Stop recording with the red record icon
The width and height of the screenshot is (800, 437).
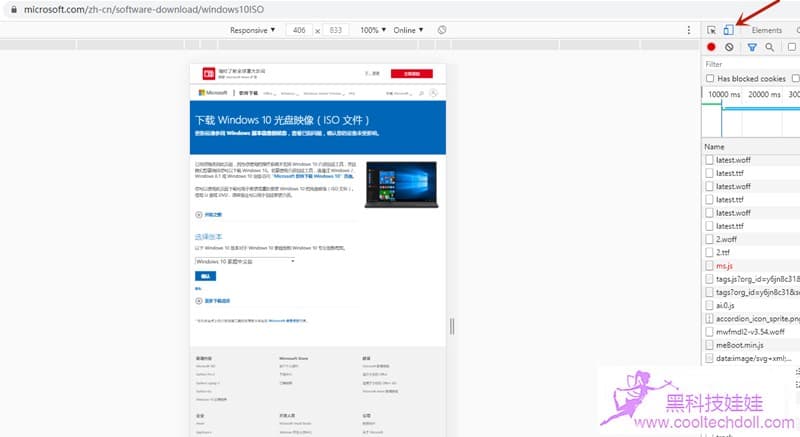click(x=711, y=47)
